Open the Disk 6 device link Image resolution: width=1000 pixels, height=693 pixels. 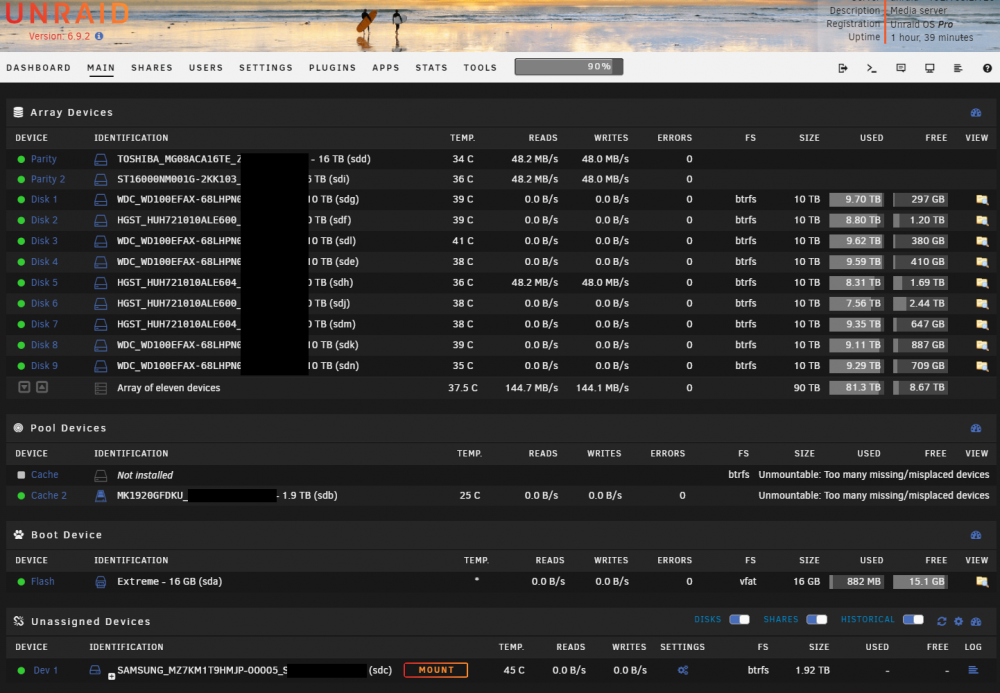coord(44,303)
